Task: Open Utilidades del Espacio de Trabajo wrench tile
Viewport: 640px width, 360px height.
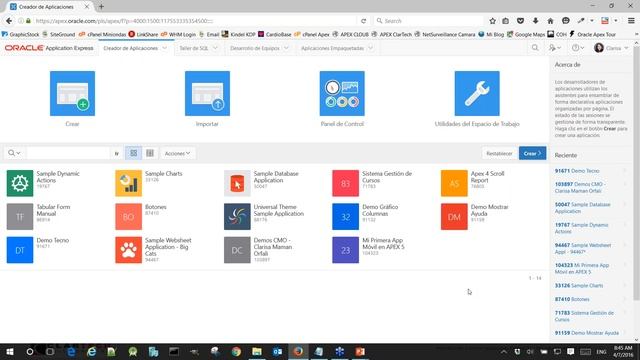Action: coord(477,93)
